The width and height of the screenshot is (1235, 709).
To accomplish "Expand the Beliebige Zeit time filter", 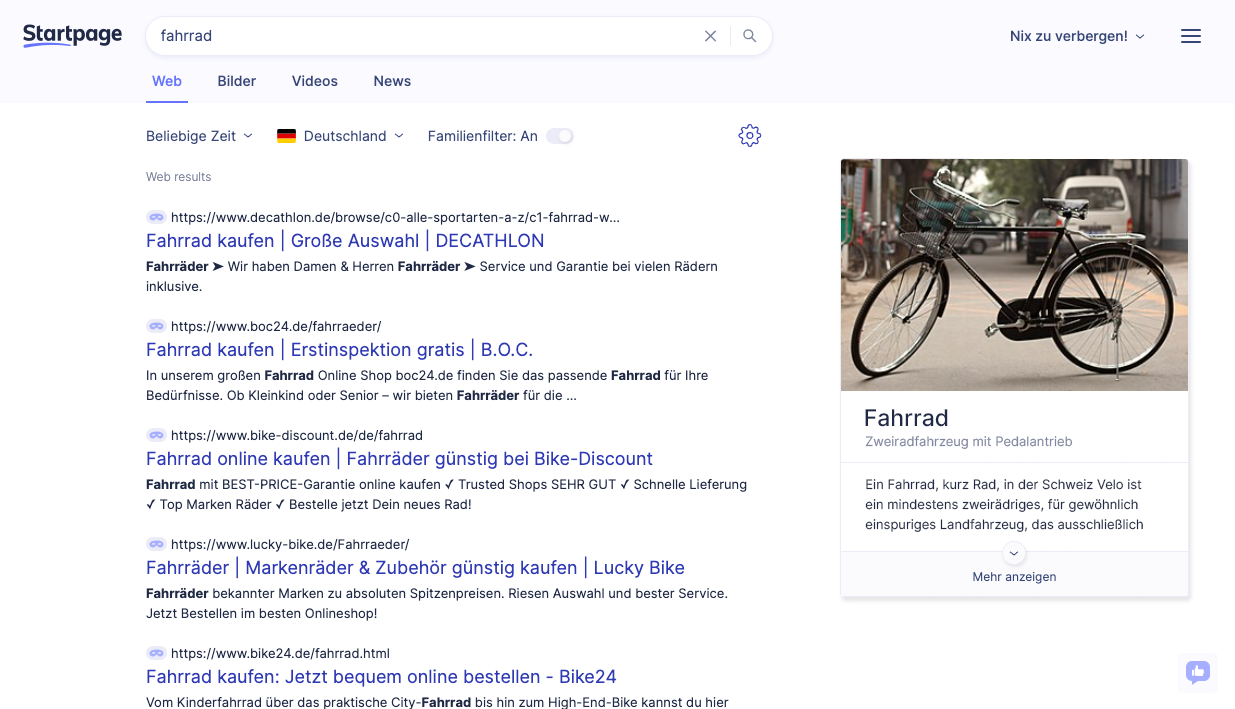I will pyautogui.click(x=199, y=136).
